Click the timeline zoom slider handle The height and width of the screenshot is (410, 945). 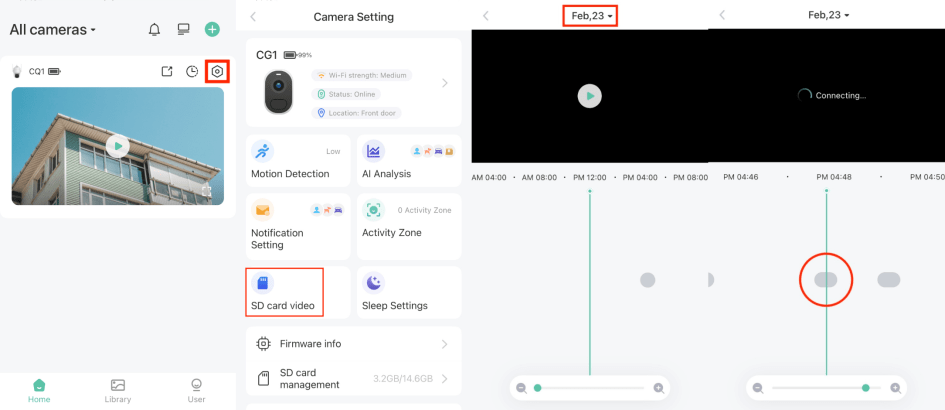click(538, 388)
